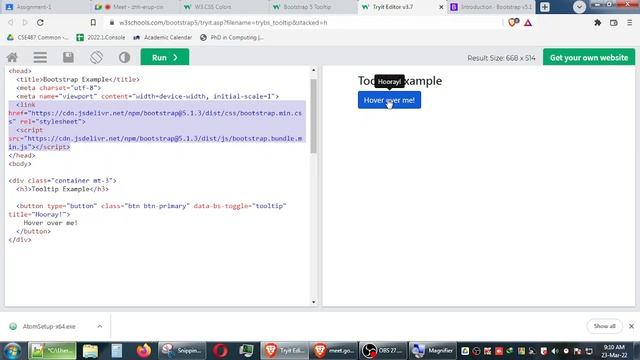Open Academic Calendar bookmark
The width and height of the screenshot is (640, 360).
[x=162, y=38]
